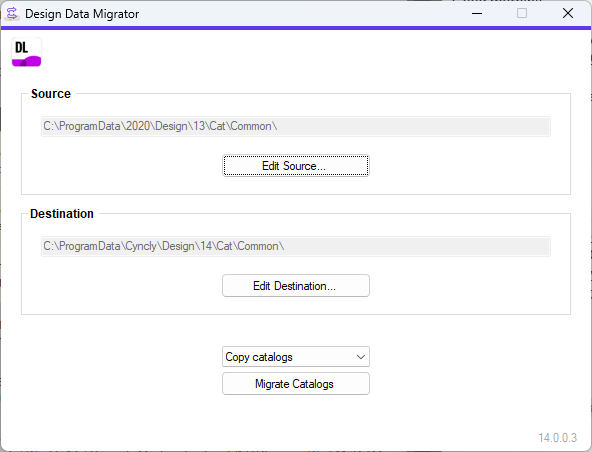The image size is (592, 452).
Task: Click the DL logo icon
Action: [26, 52]
